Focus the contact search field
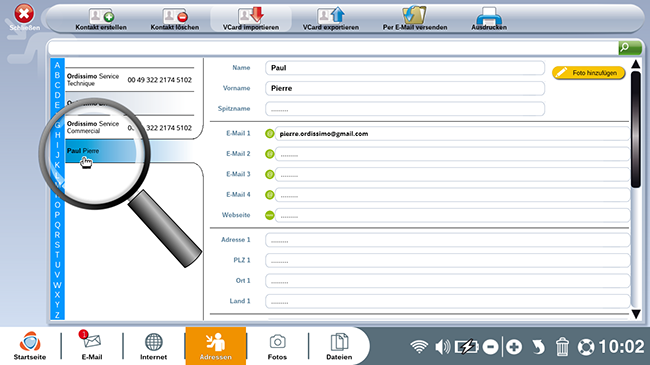The image size is (650, 365). coord(333,48)
